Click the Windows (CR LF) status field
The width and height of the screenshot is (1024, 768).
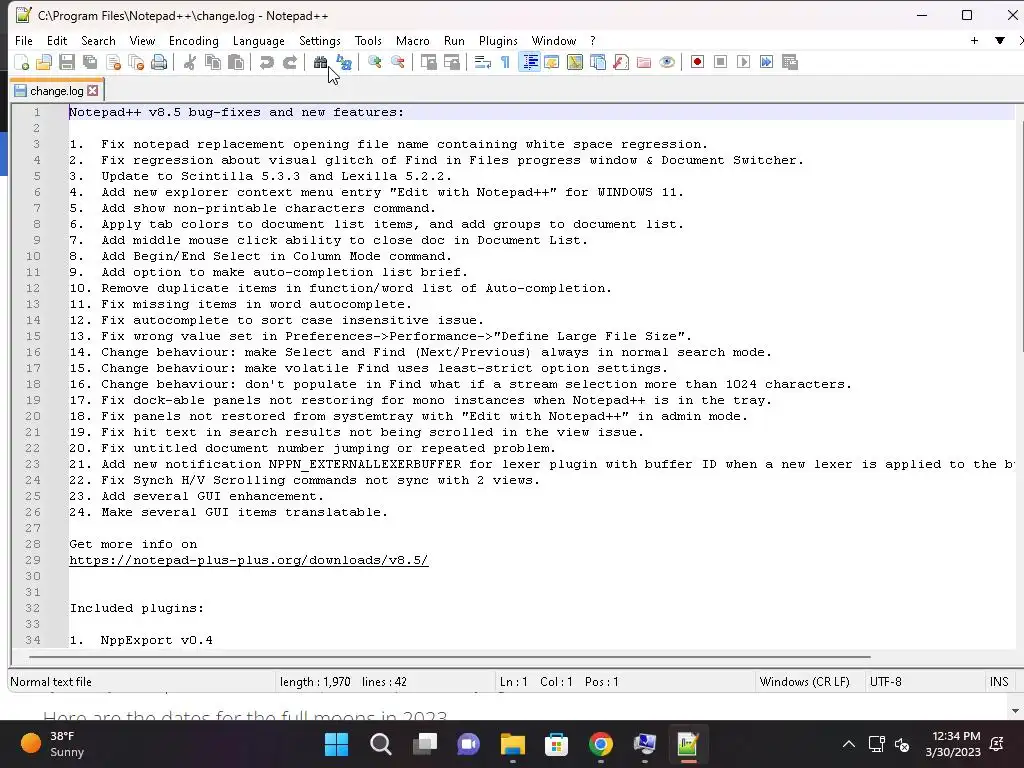coord(805,682)
